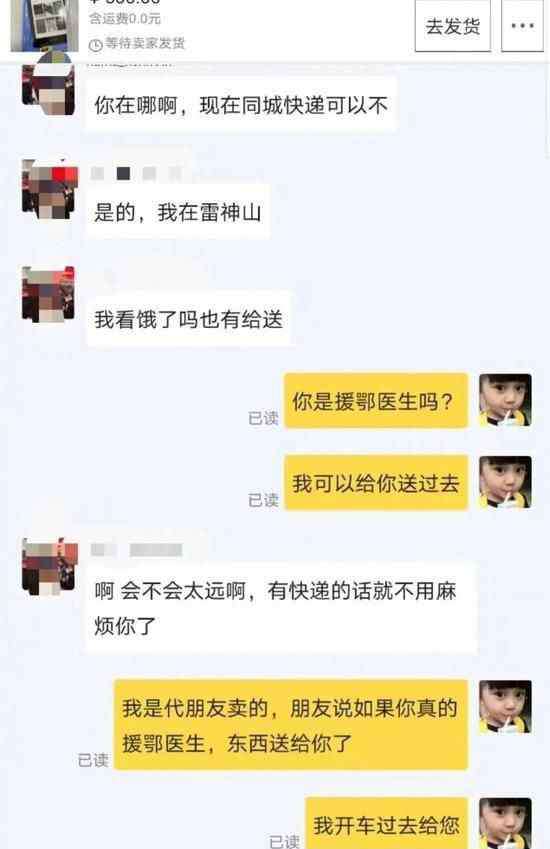This screenshot has width=550, height=849.
Task: Select the message bubble 我看饿了吗也有给送
Action: click(188, 319)
